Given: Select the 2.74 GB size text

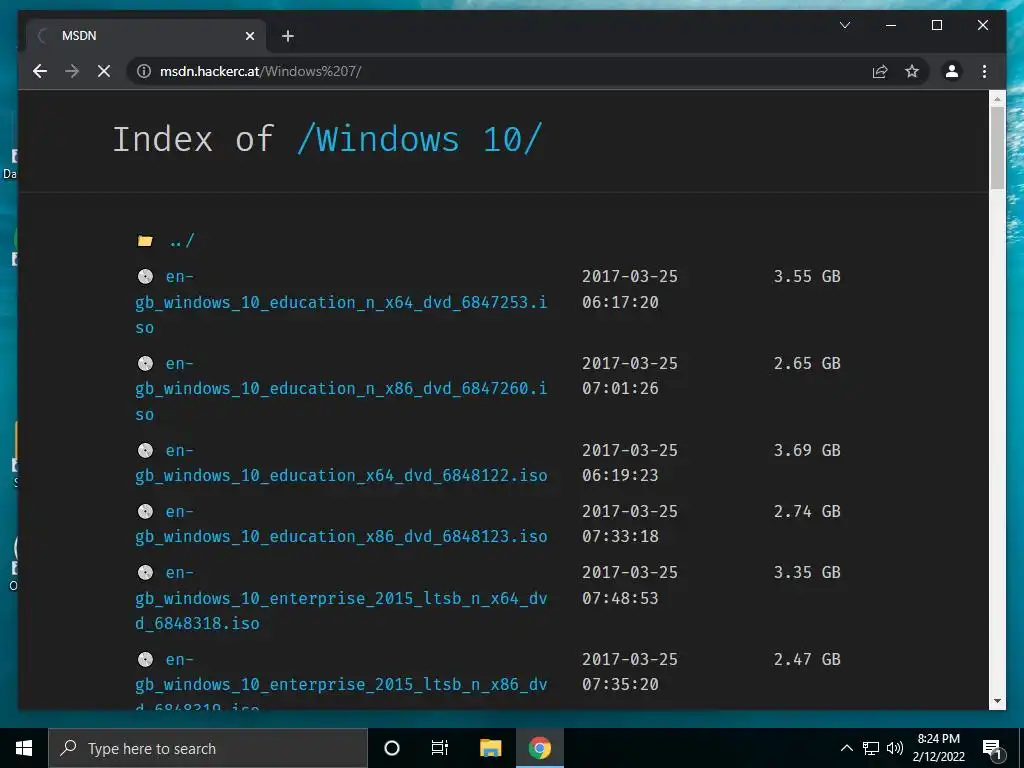Looking at the screenshot, I should pos(807,511).
